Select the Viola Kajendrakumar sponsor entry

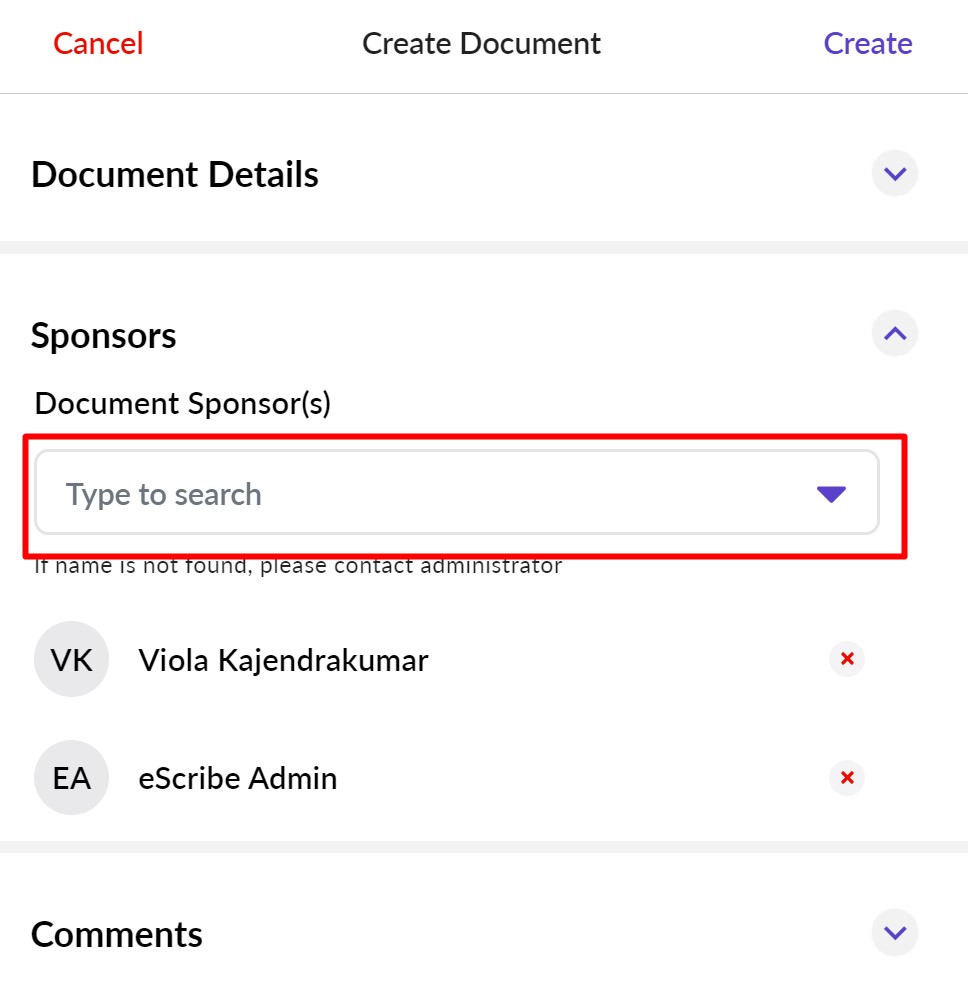(x=283, y=659)
